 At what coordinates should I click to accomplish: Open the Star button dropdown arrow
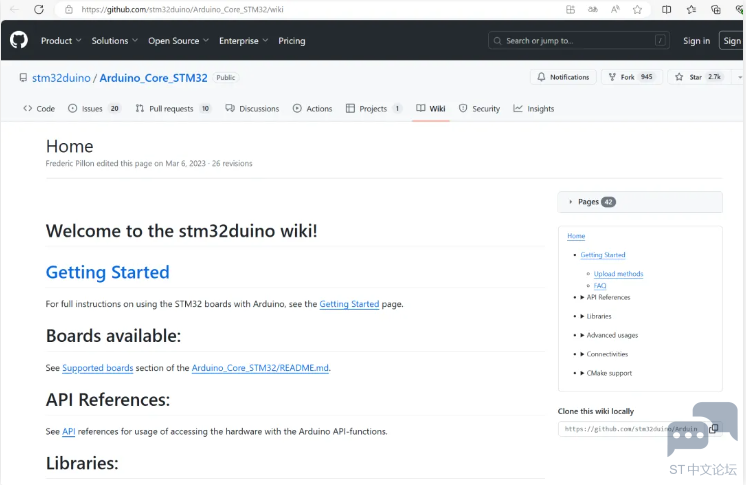[739, 77]
